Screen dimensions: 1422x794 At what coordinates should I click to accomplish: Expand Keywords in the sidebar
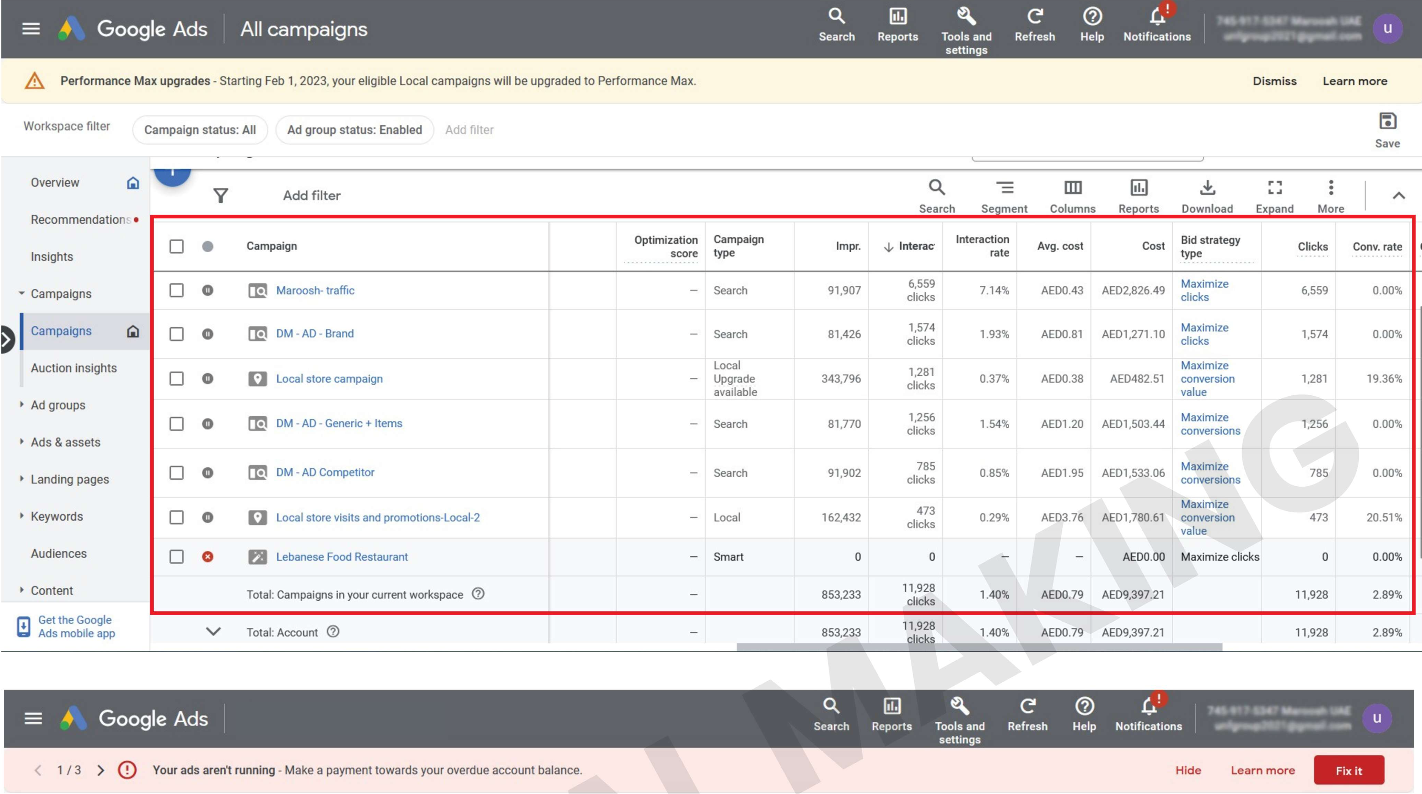[22, 516]
